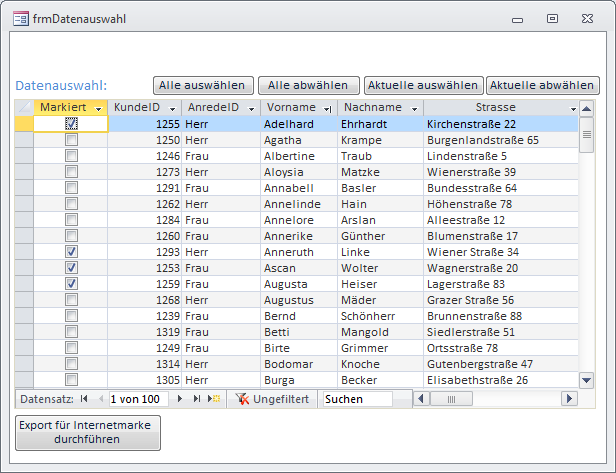Screen dimensions: 616x473
Task: Click the Ungefiltert filter indicator
Action: click(272, 399)
